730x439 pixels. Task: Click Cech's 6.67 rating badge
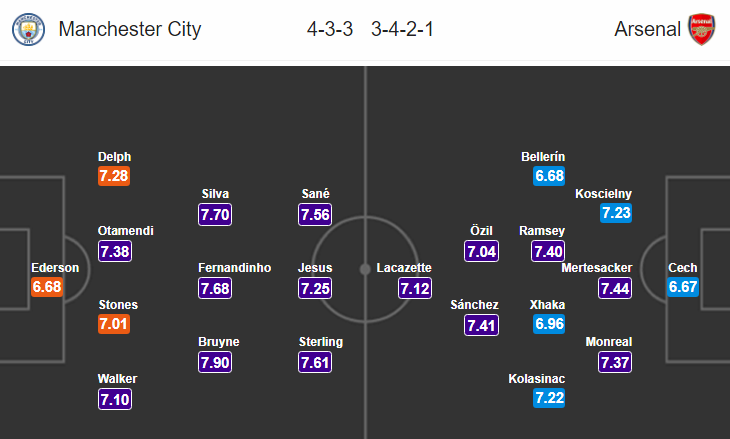coord(683,287)
